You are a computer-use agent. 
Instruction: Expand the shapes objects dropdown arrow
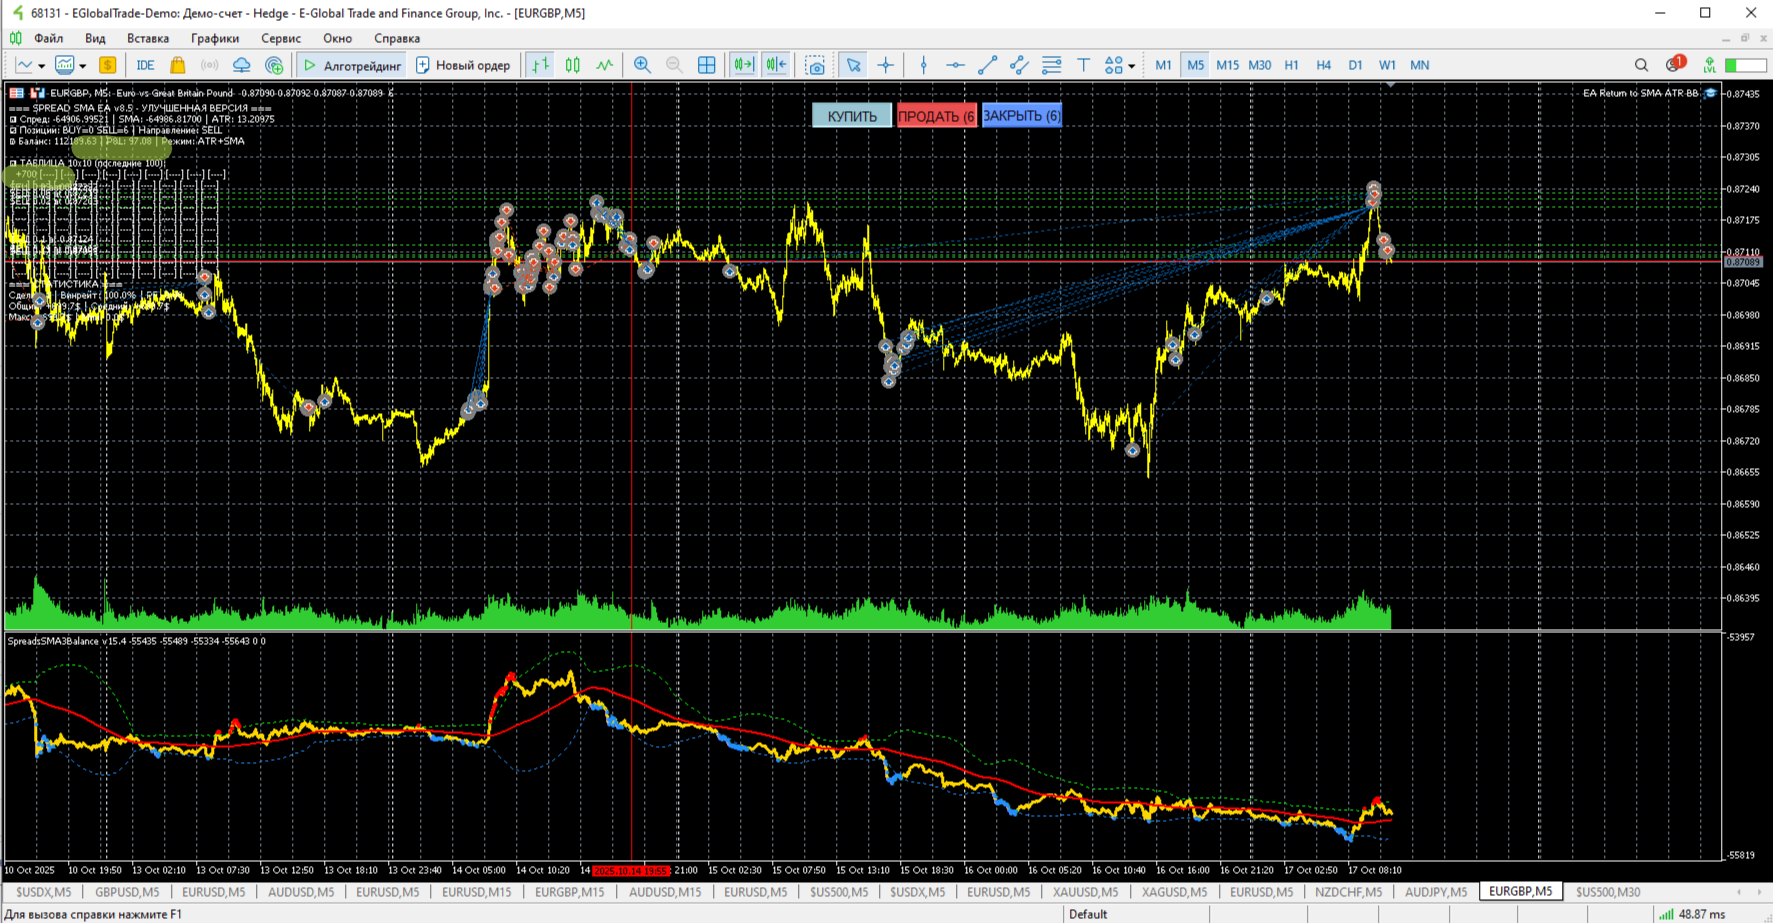1131,66
